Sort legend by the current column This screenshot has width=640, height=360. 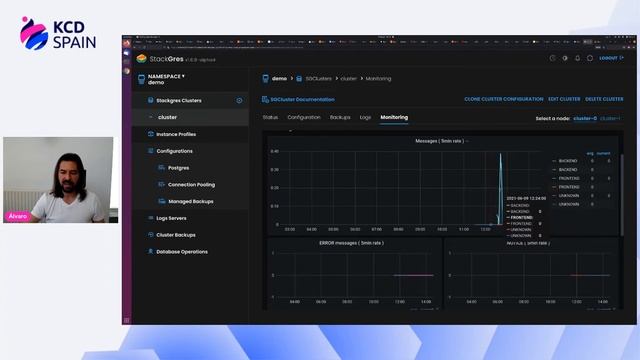(603, 153)
